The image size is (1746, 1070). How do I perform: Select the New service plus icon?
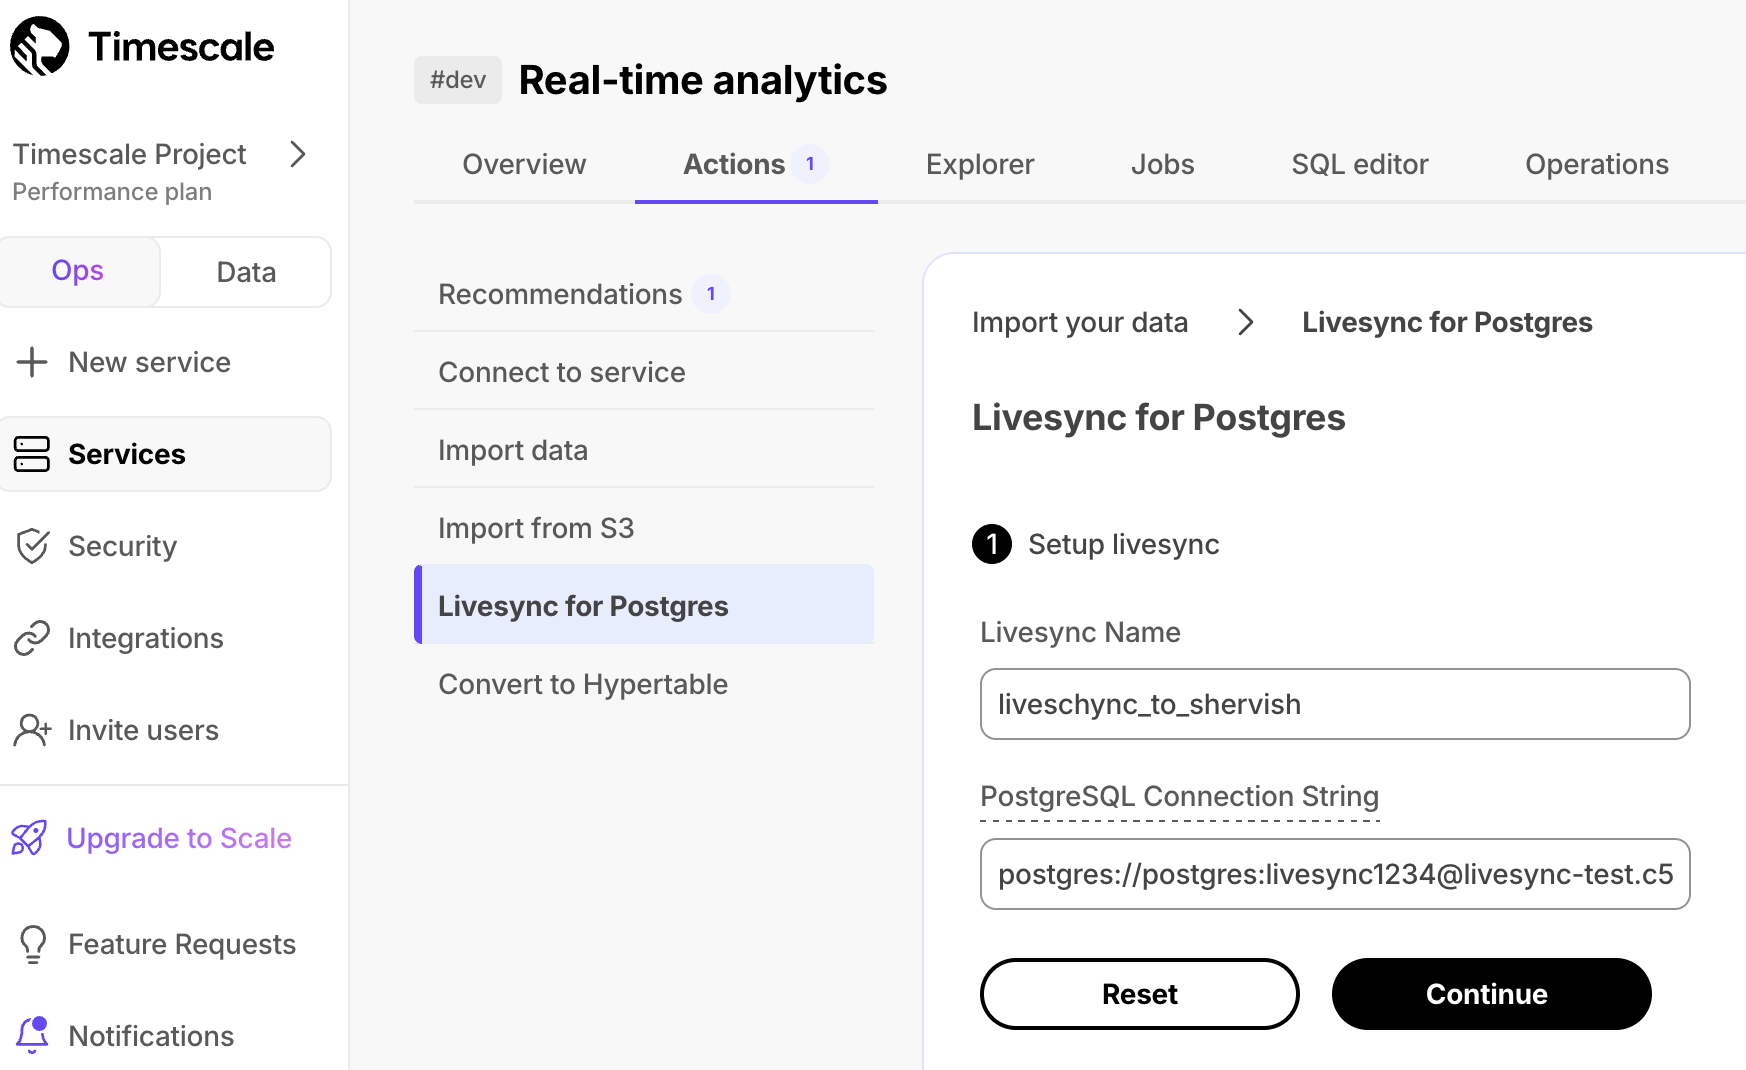pos(33,362)
